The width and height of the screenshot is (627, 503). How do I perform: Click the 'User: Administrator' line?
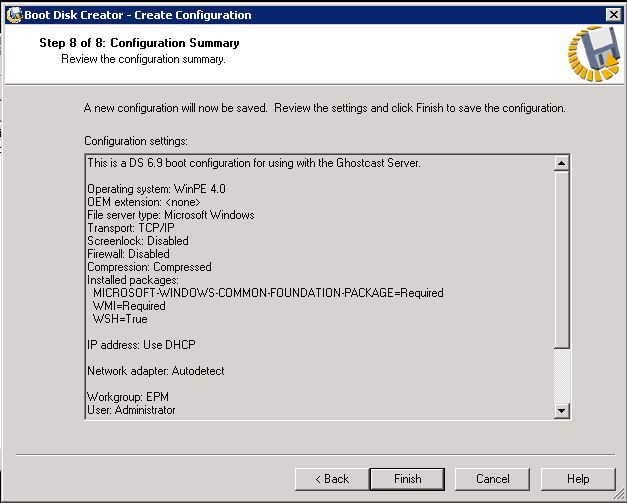click(131, 410)
